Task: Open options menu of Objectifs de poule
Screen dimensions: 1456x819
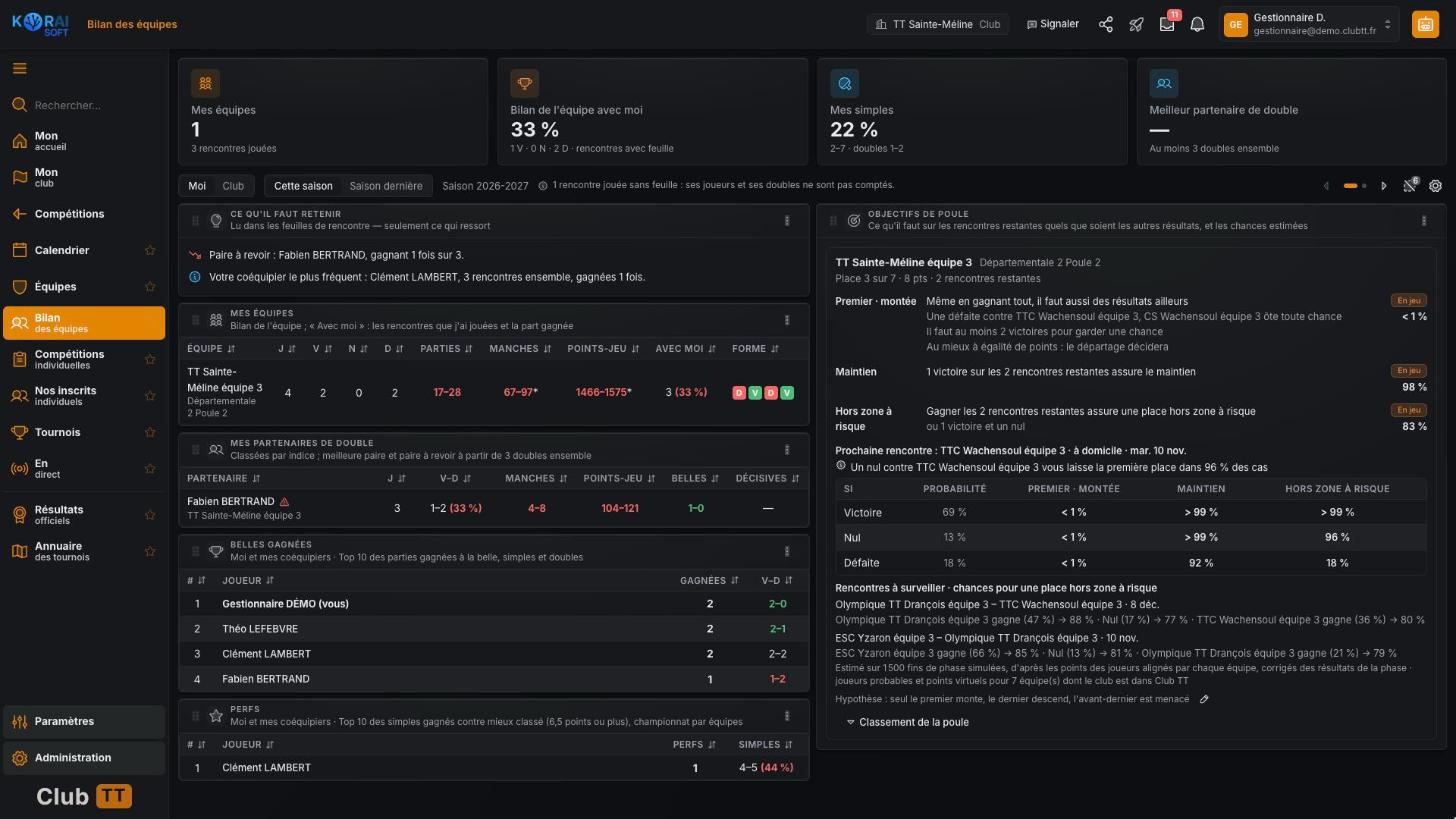Action: (1424, 220)
